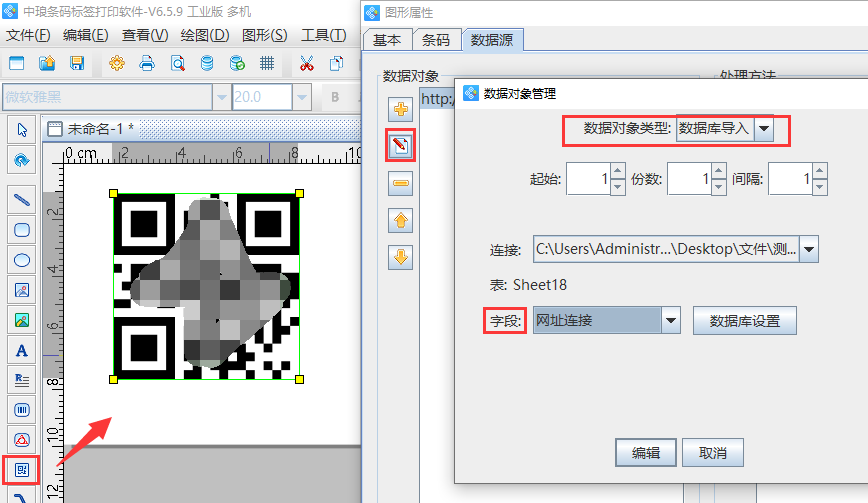Toggle bold B formatting button
Screen dimensions: 868x503
coord(335,97)
